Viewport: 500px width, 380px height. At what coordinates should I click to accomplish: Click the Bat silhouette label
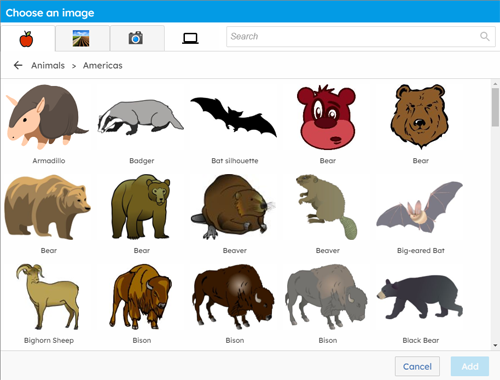235,161
